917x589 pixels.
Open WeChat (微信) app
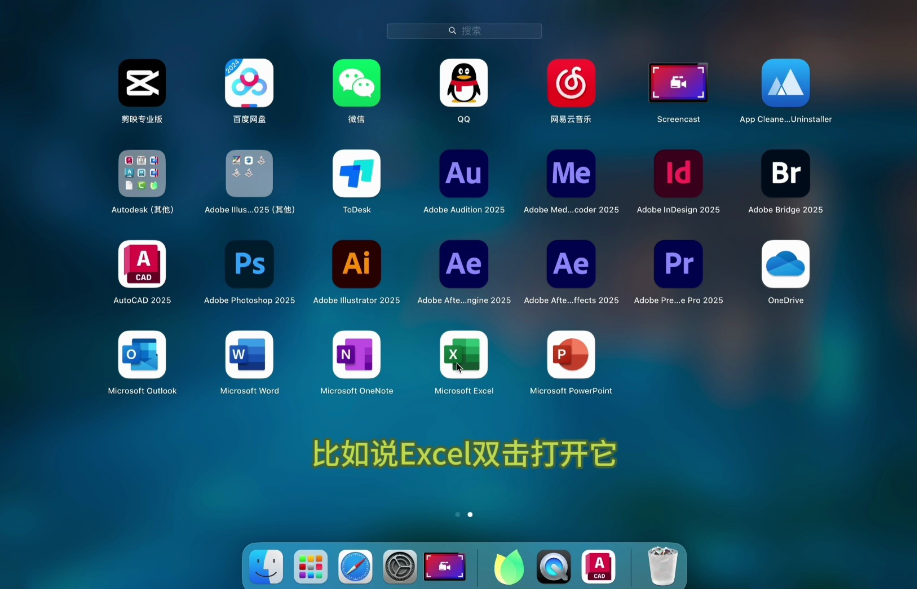[357, 83]
